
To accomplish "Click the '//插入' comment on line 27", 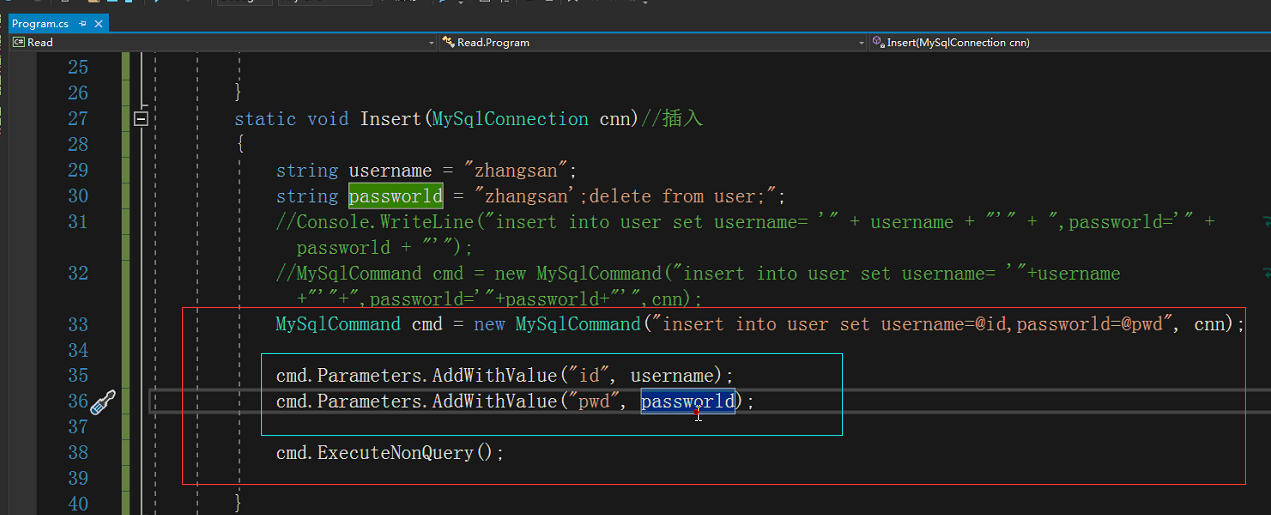I will [x=672, y=119].
